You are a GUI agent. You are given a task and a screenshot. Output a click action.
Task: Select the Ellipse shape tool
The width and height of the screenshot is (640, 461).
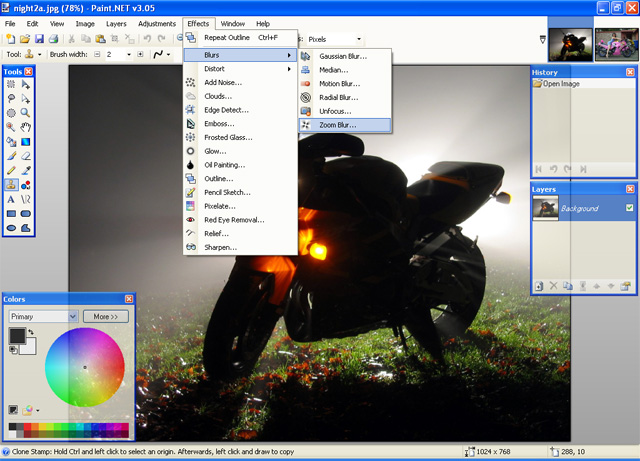(11, 228)
